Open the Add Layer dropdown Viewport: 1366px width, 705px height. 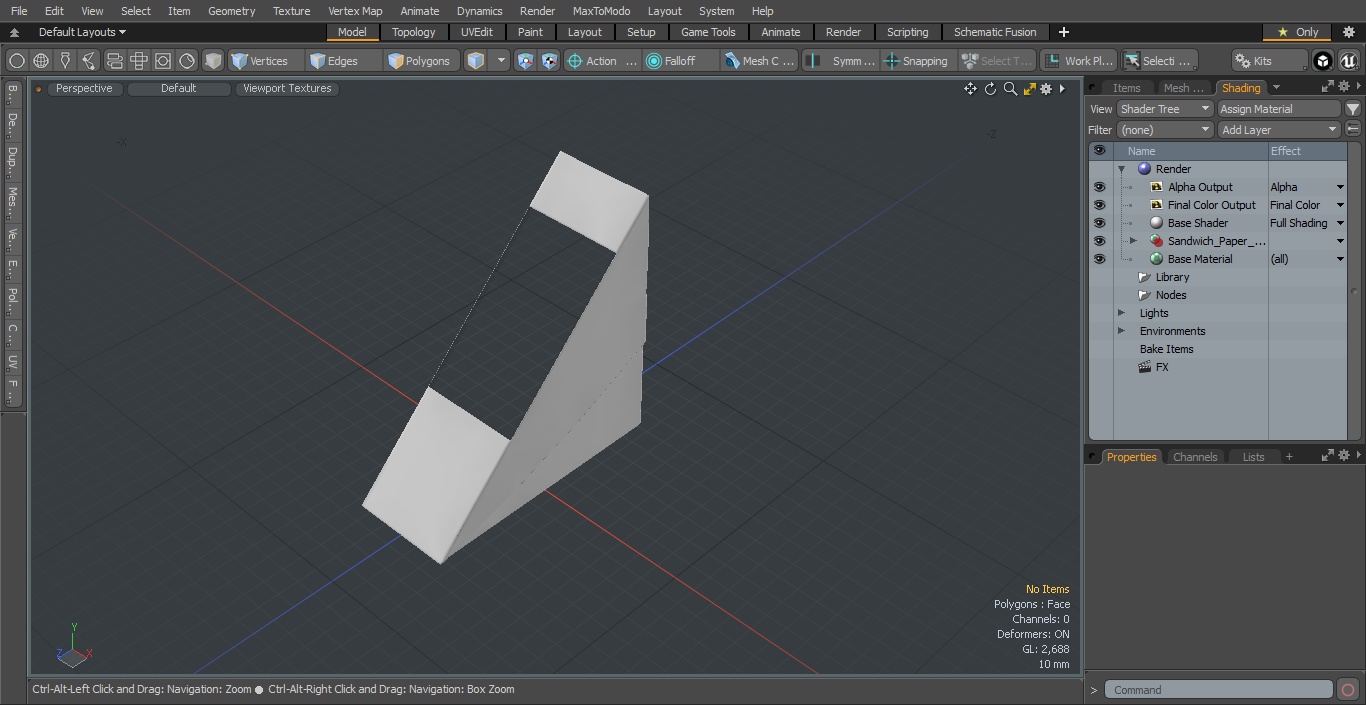pos(1279,130)
